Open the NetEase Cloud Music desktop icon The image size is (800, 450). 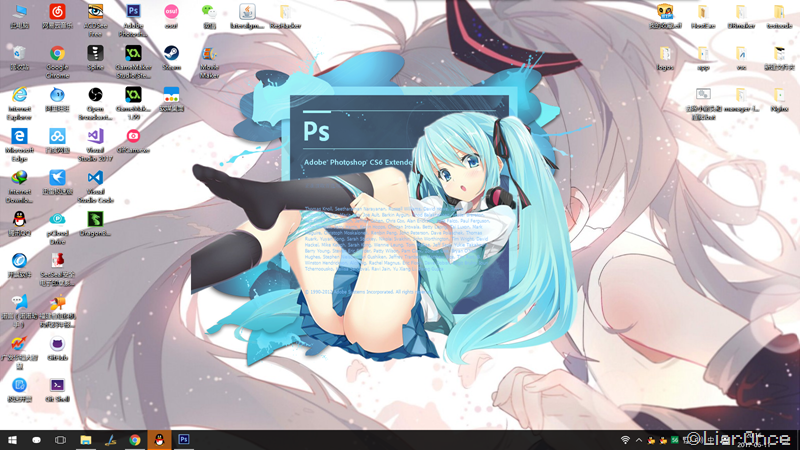[x=57, y=11]
